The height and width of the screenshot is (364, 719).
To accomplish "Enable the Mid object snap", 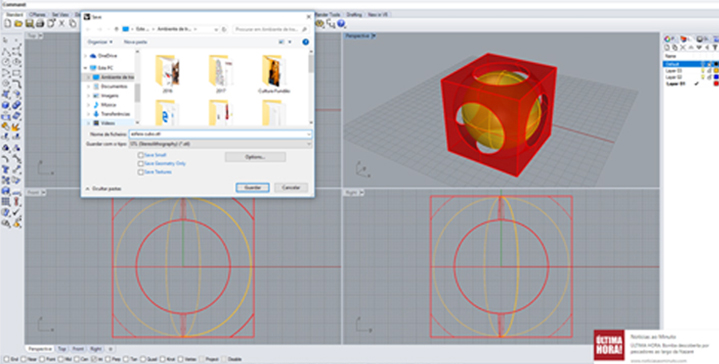I will (x=61, y=359).
